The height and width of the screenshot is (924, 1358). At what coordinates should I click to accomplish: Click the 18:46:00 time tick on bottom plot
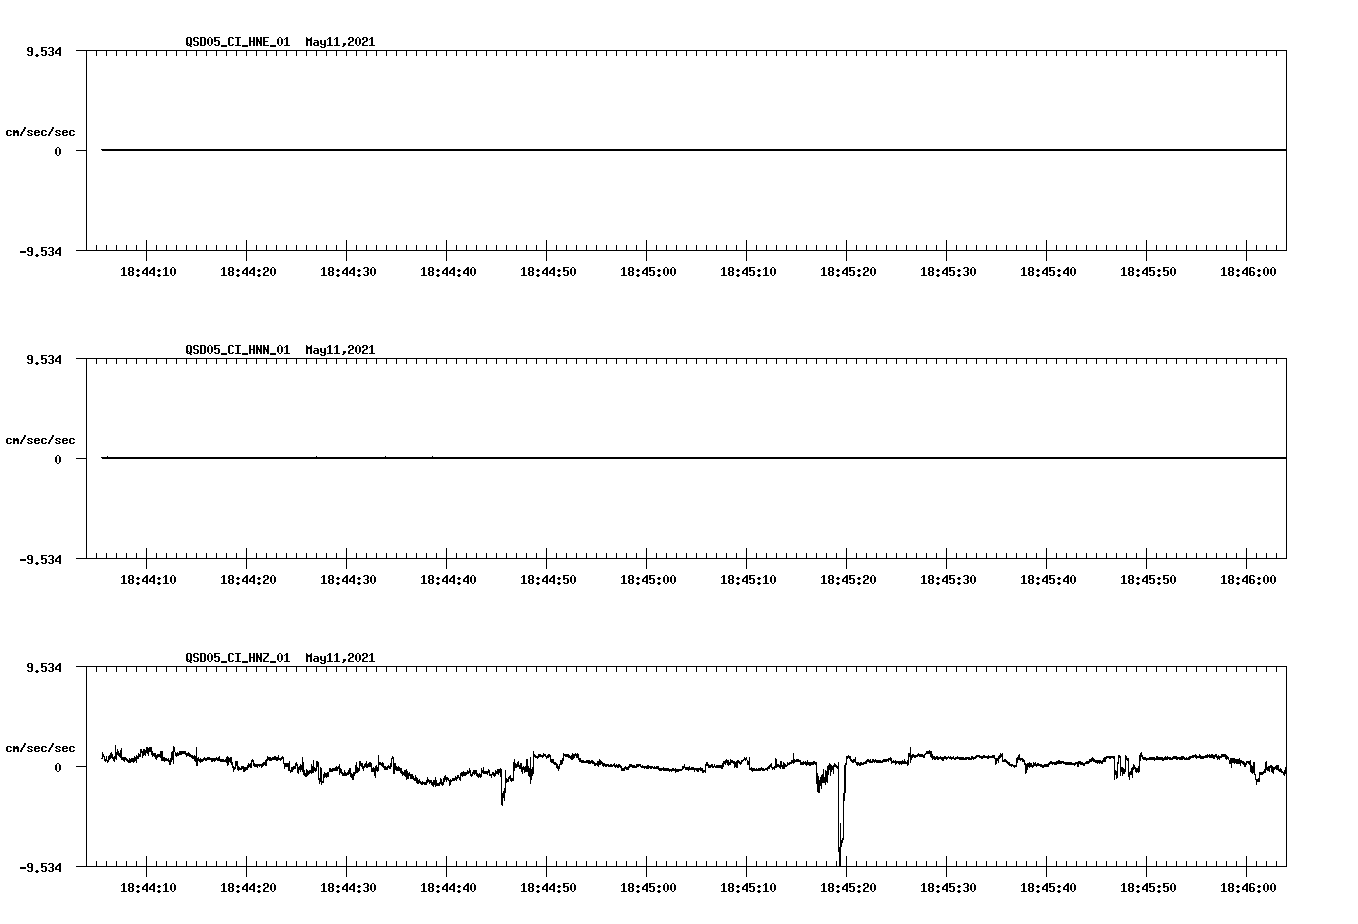click(1249, 885)
